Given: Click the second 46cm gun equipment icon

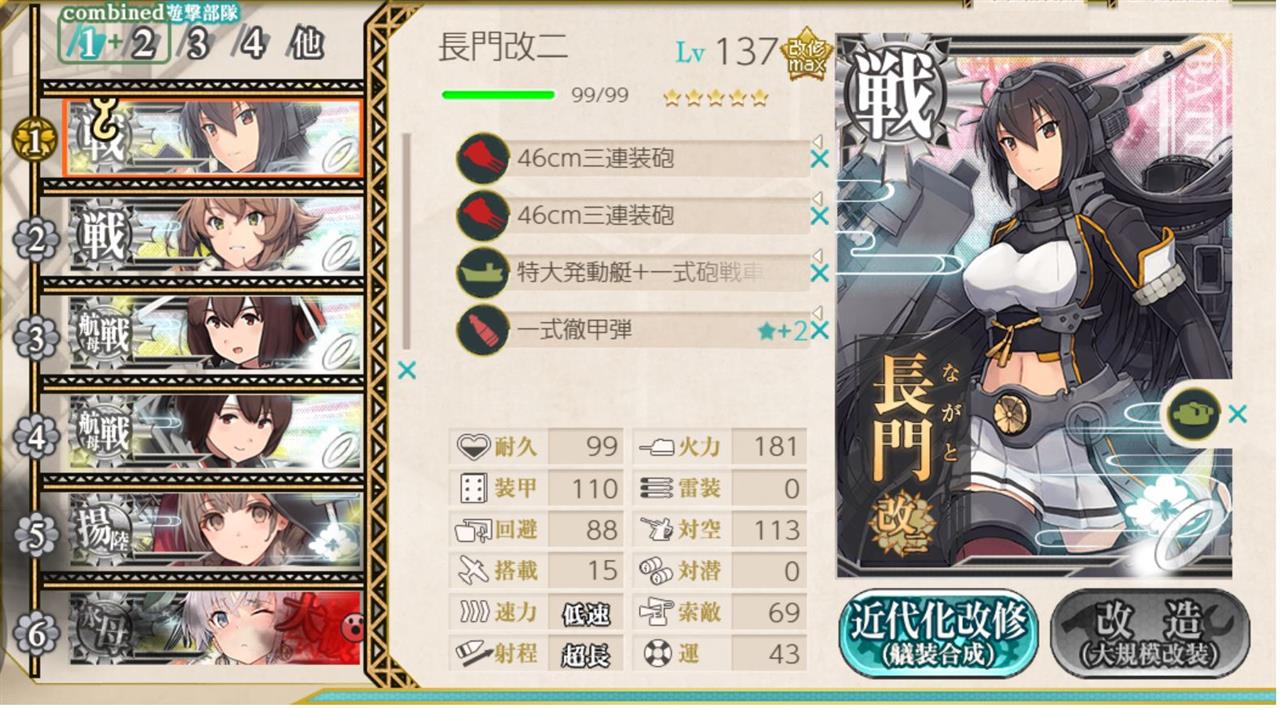Looking at the screenshot, I should (484, 215).
